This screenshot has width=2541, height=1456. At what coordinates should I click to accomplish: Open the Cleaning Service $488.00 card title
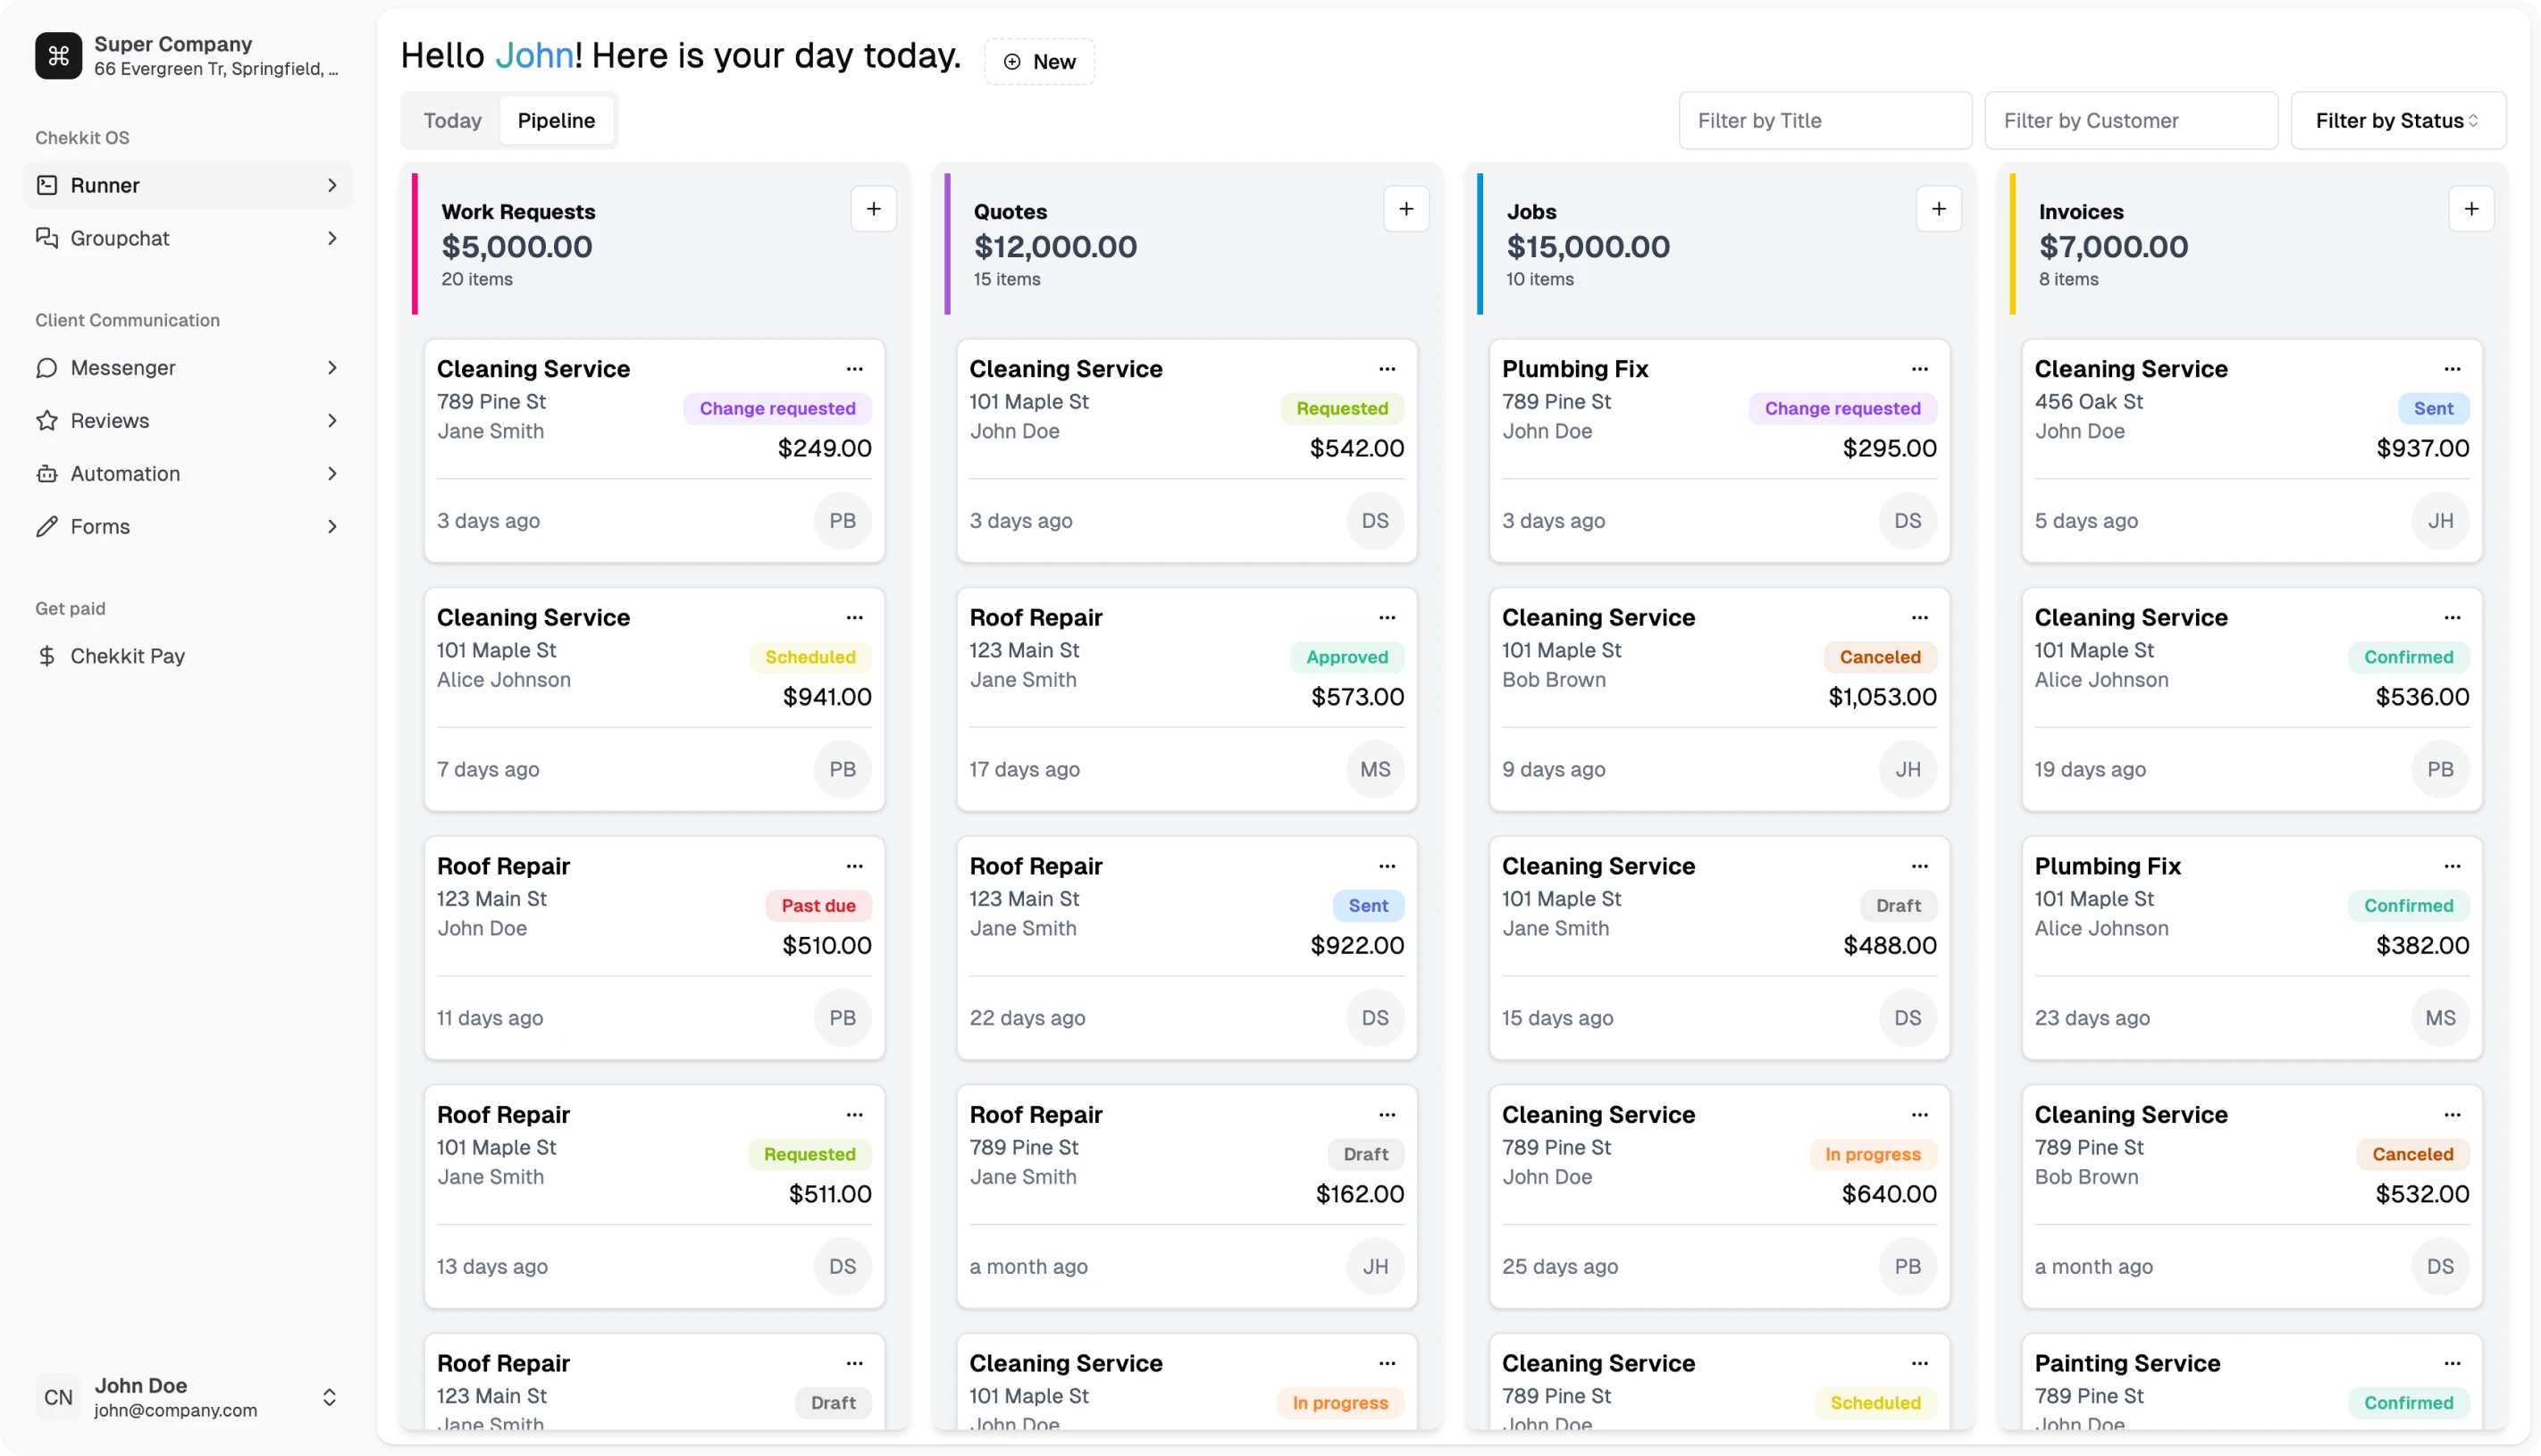(x=1598, y=866)
